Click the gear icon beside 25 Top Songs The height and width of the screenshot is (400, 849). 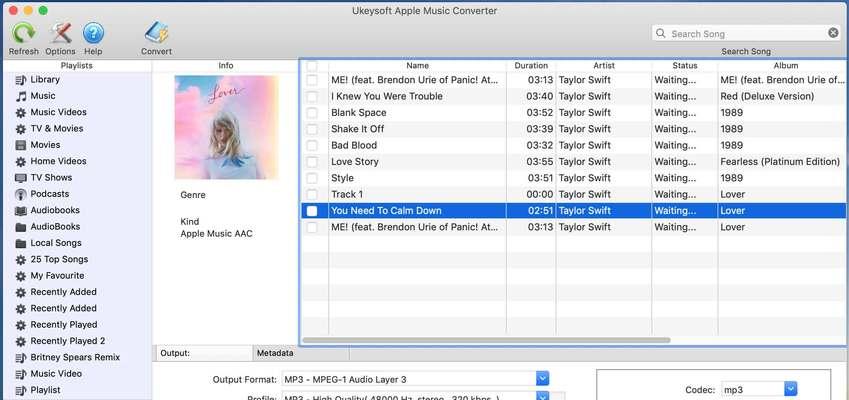click(x=21, y=260)
